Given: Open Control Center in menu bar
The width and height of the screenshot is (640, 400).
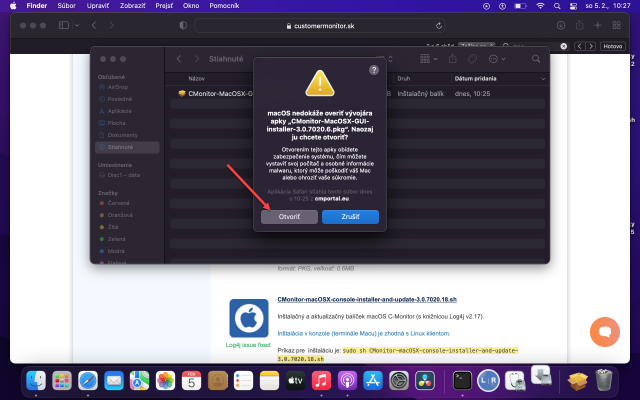Looking at the screenshot, I should (573, 6).
